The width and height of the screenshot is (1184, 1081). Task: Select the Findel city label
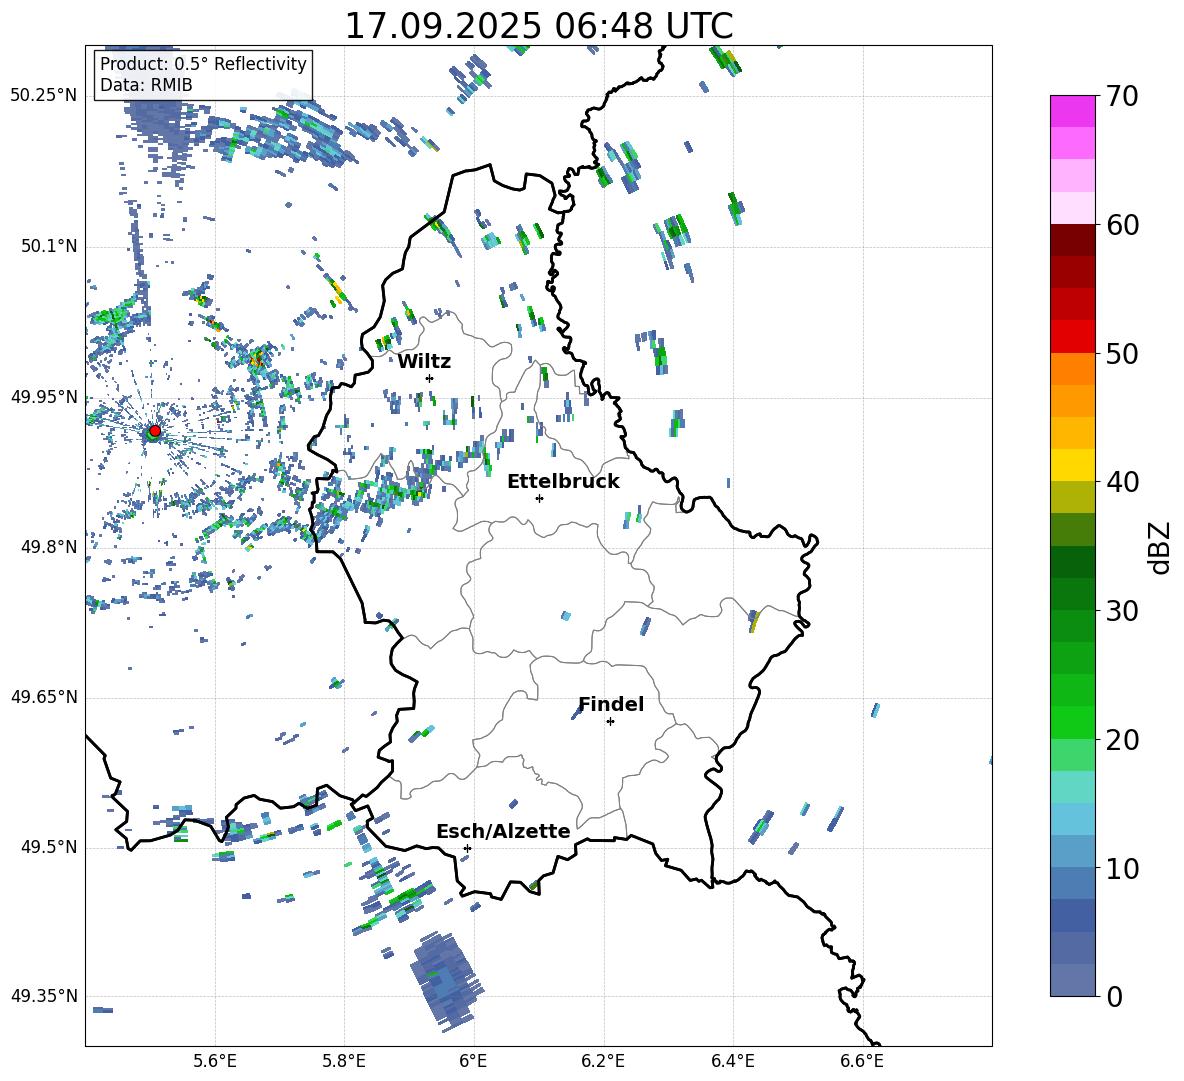tap(611, 704)
